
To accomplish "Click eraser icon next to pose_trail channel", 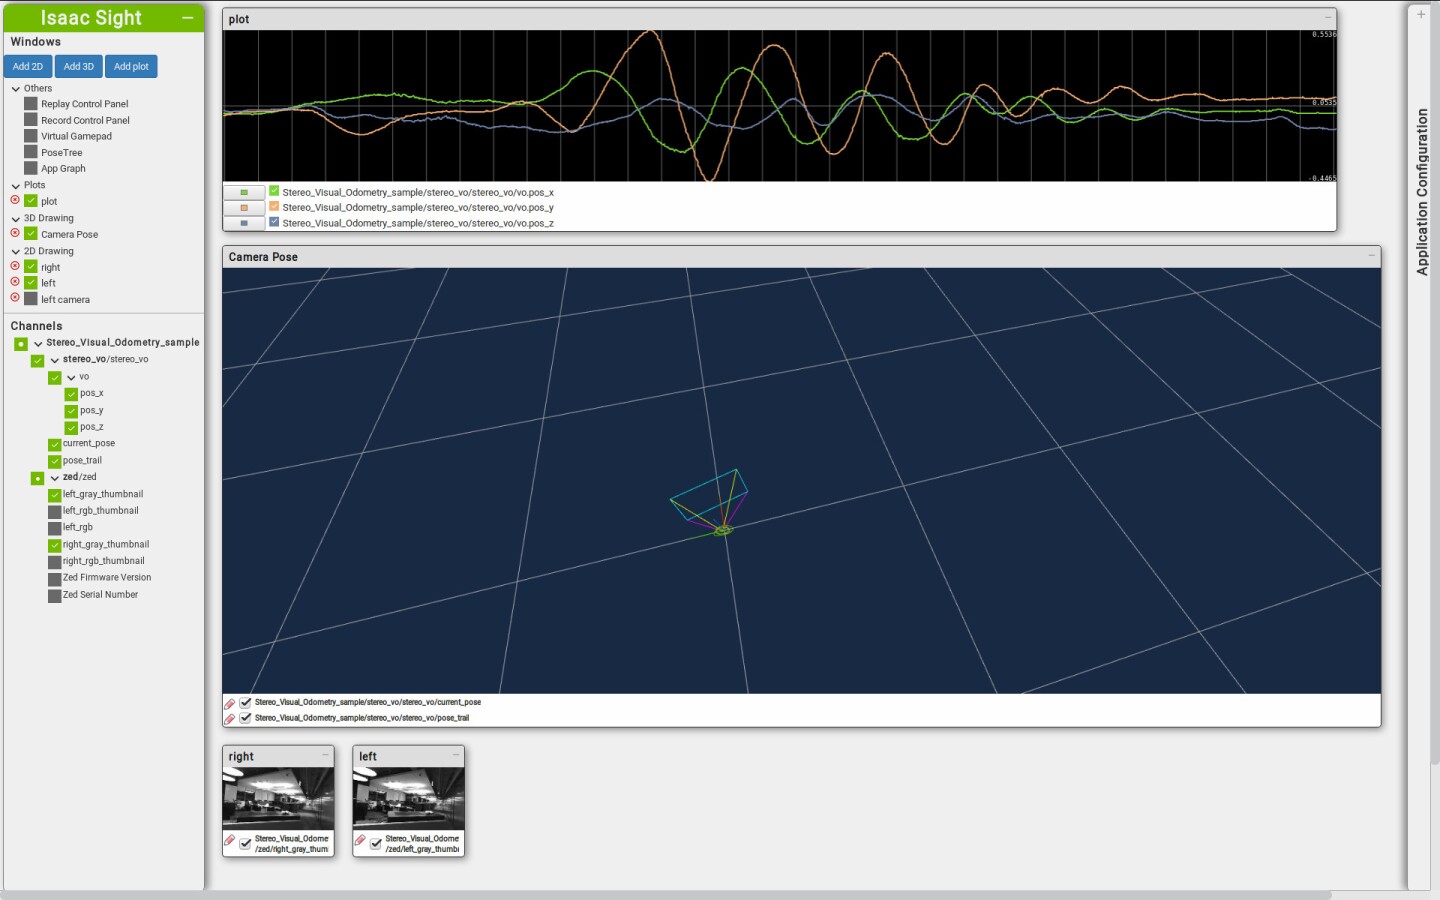I will 230,718.
